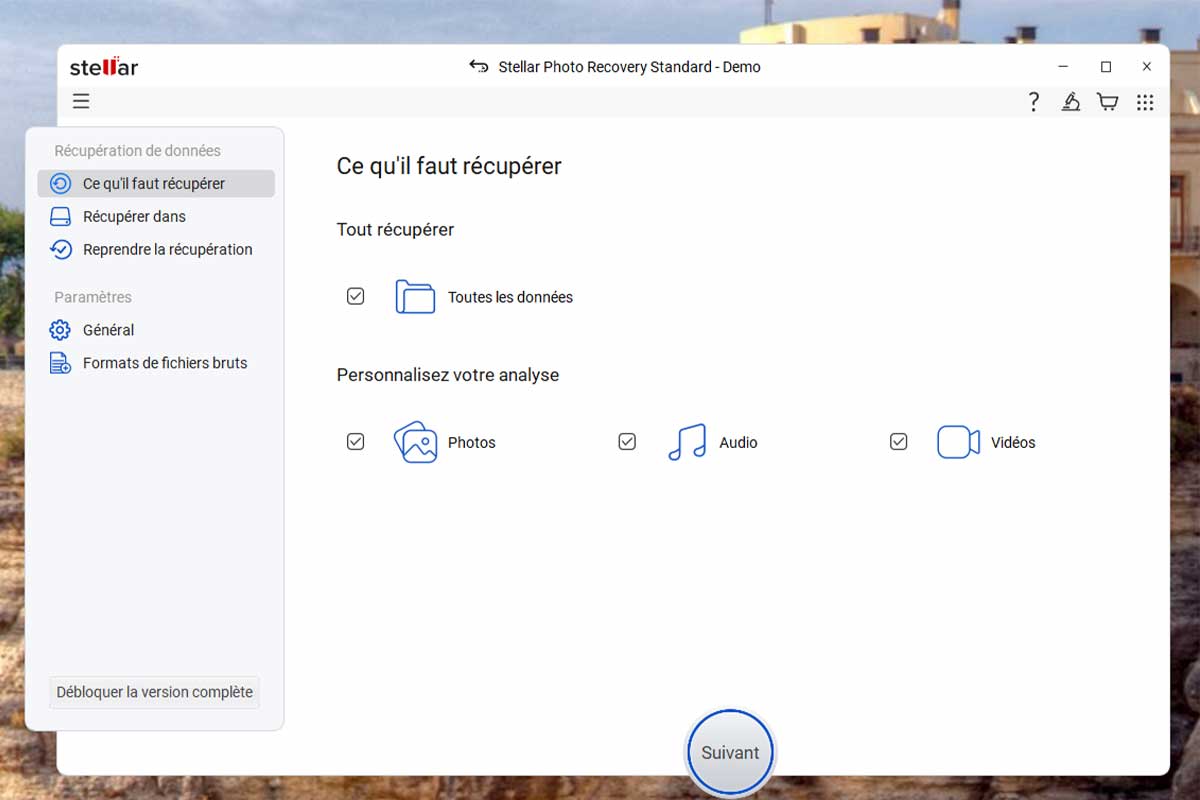Open the hamburger menu icon
This screenshot has width=1200, height=800.
pos(81,101)
